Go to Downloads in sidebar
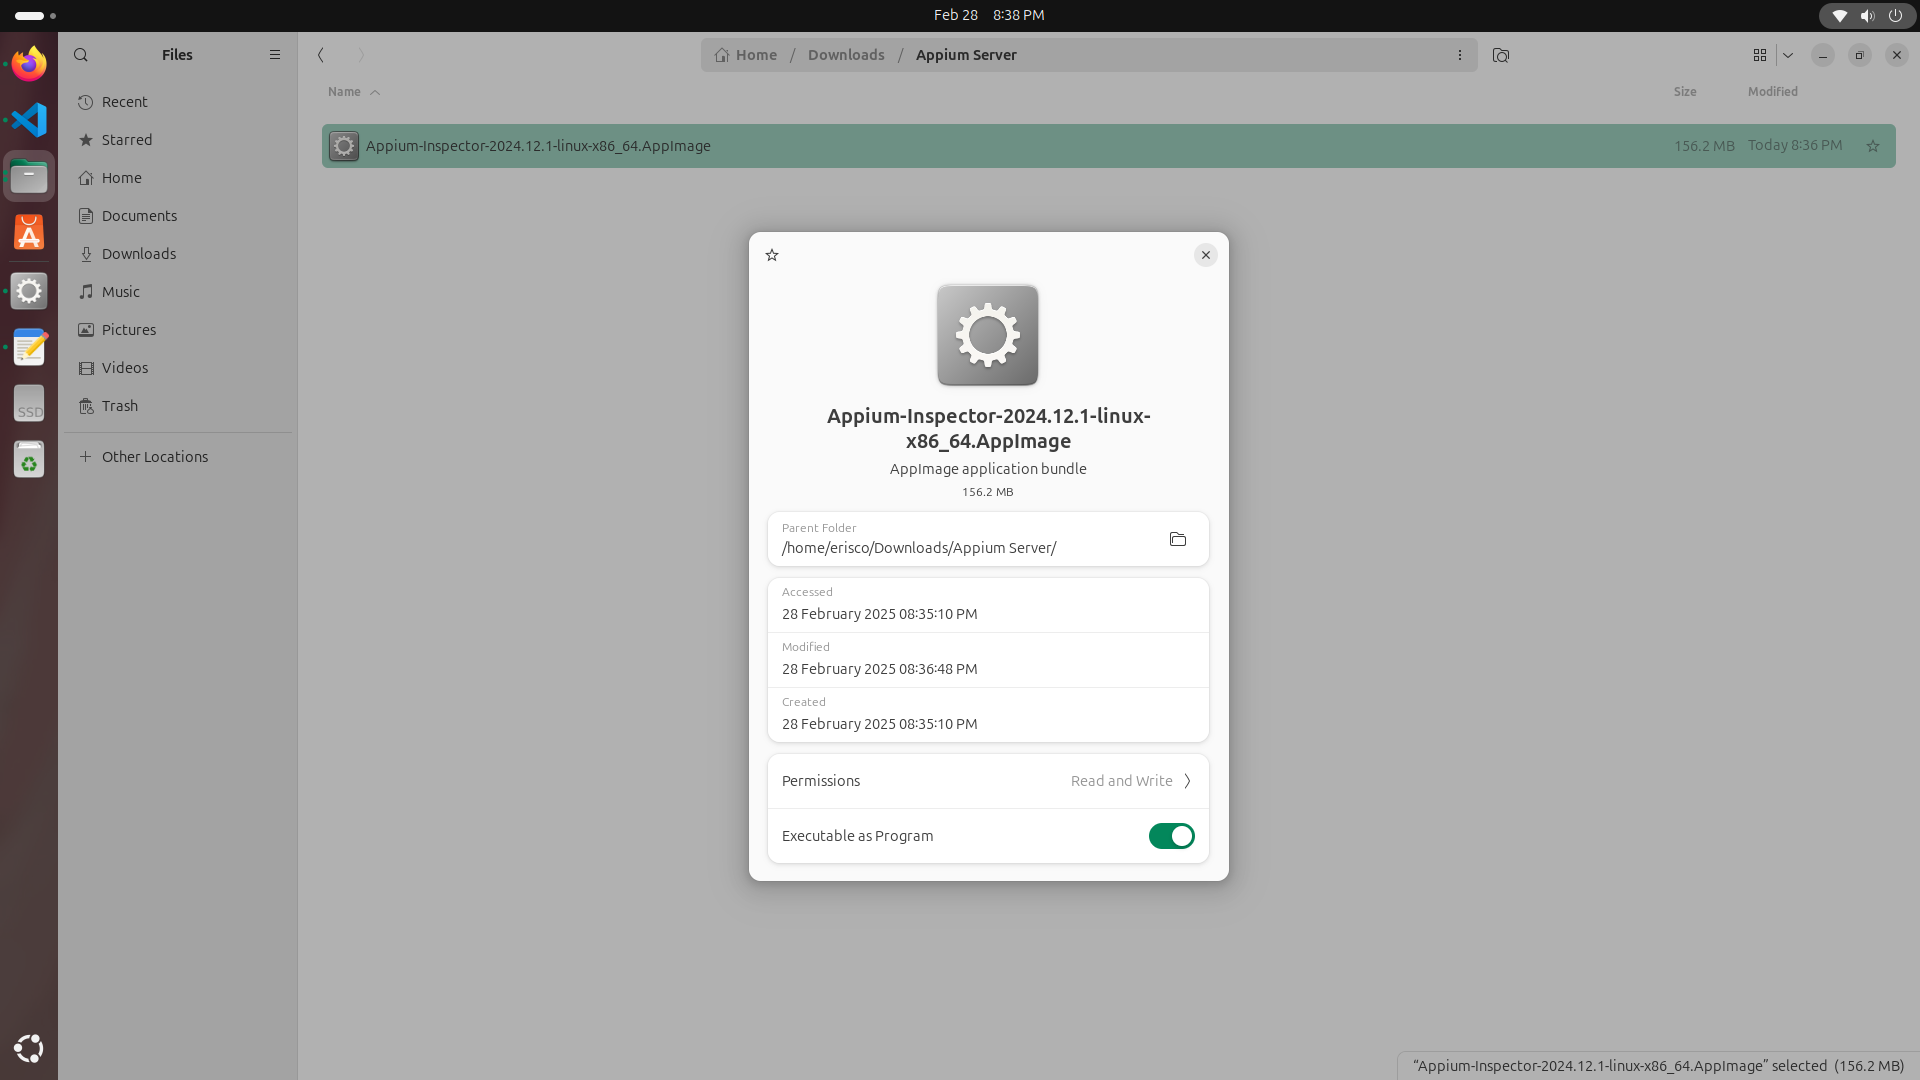Image resolution: width=1920 pixels, height=1080 pixels. tap(139, 254)
